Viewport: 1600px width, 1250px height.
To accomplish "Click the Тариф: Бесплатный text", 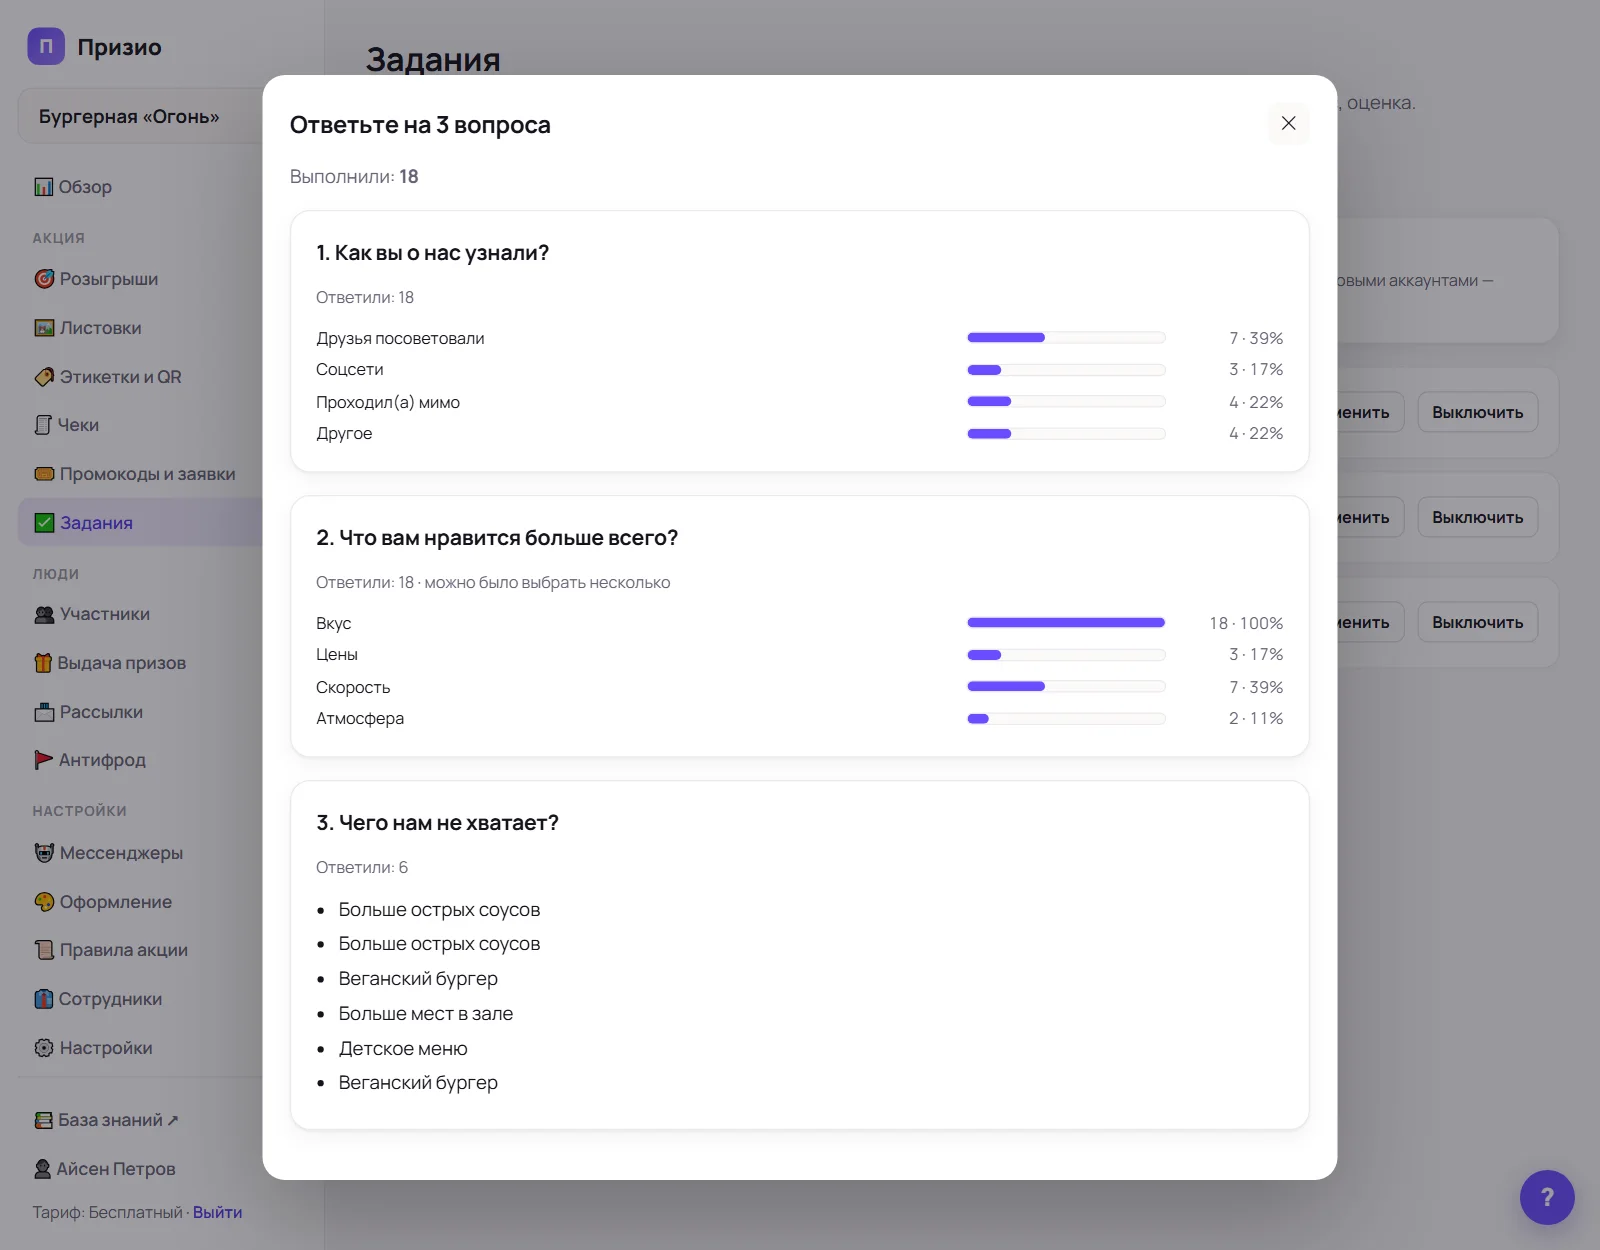I will click(x=108, y=1212).
